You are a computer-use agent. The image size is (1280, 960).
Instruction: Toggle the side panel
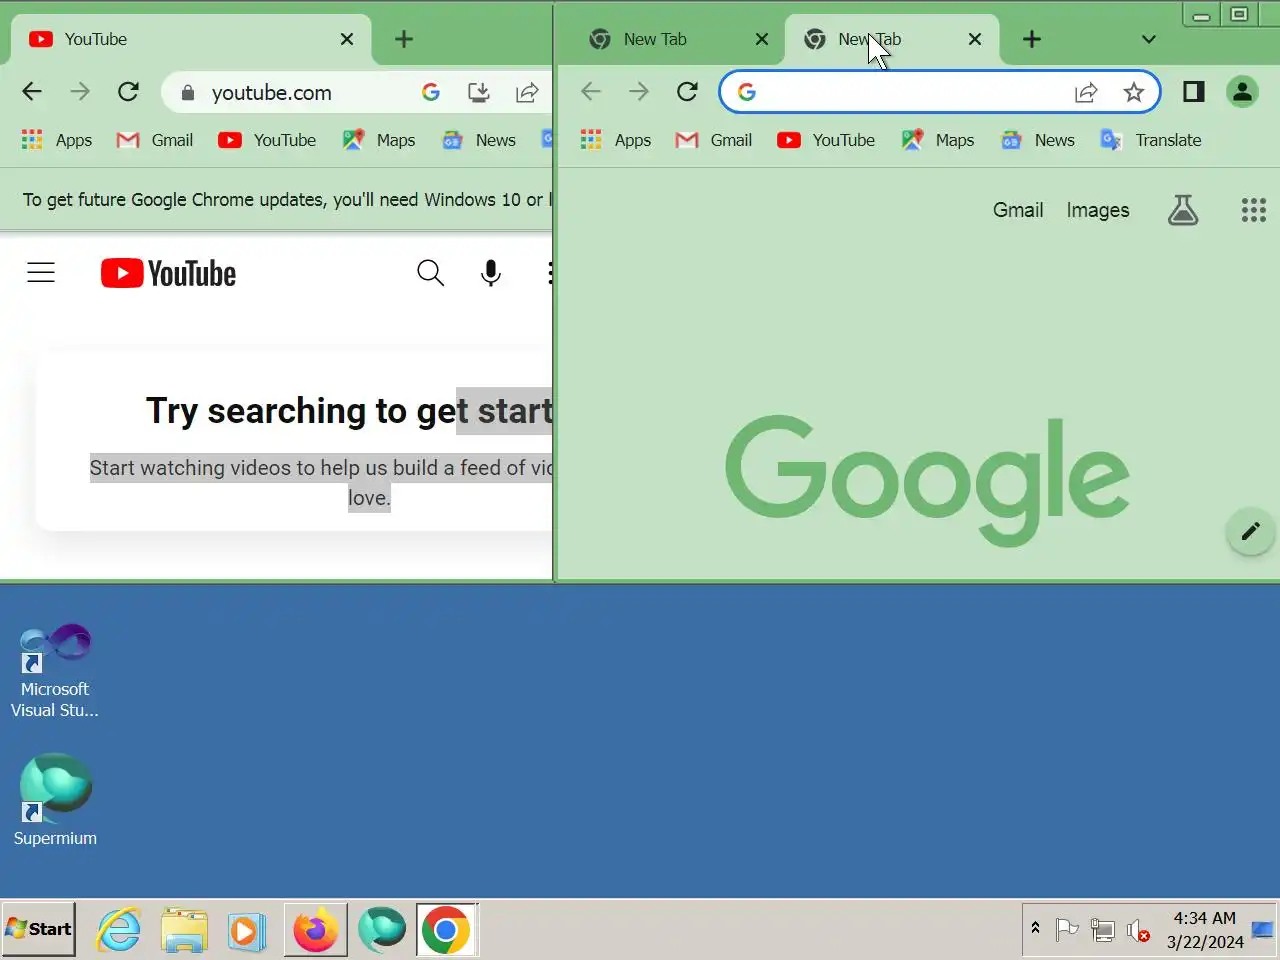point(1193,92)
